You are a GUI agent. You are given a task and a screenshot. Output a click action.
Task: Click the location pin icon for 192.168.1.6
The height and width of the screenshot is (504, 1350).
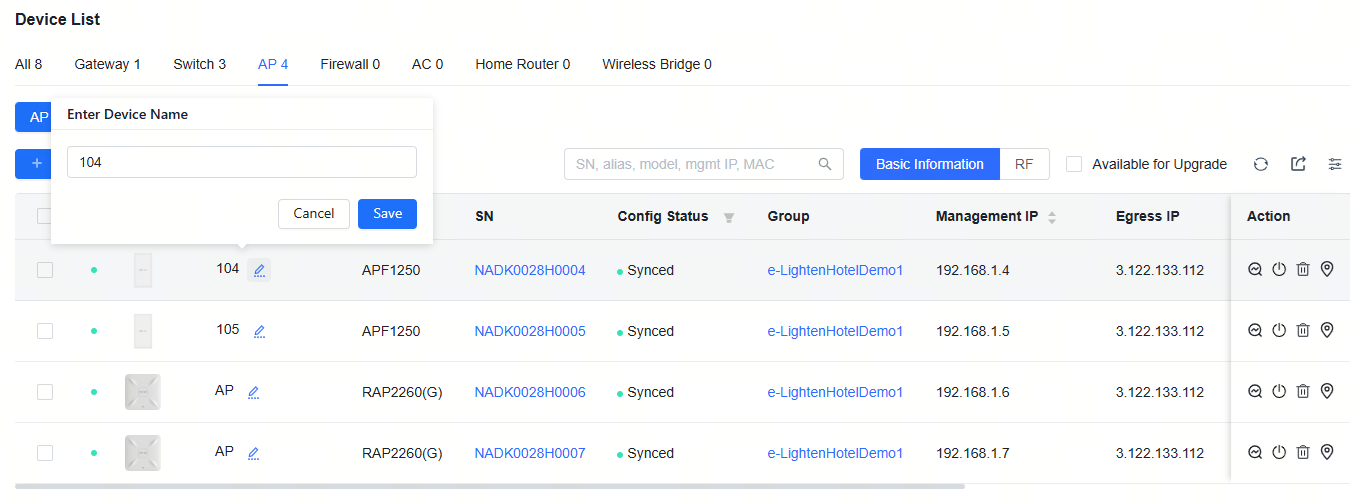coord(1327,391)
